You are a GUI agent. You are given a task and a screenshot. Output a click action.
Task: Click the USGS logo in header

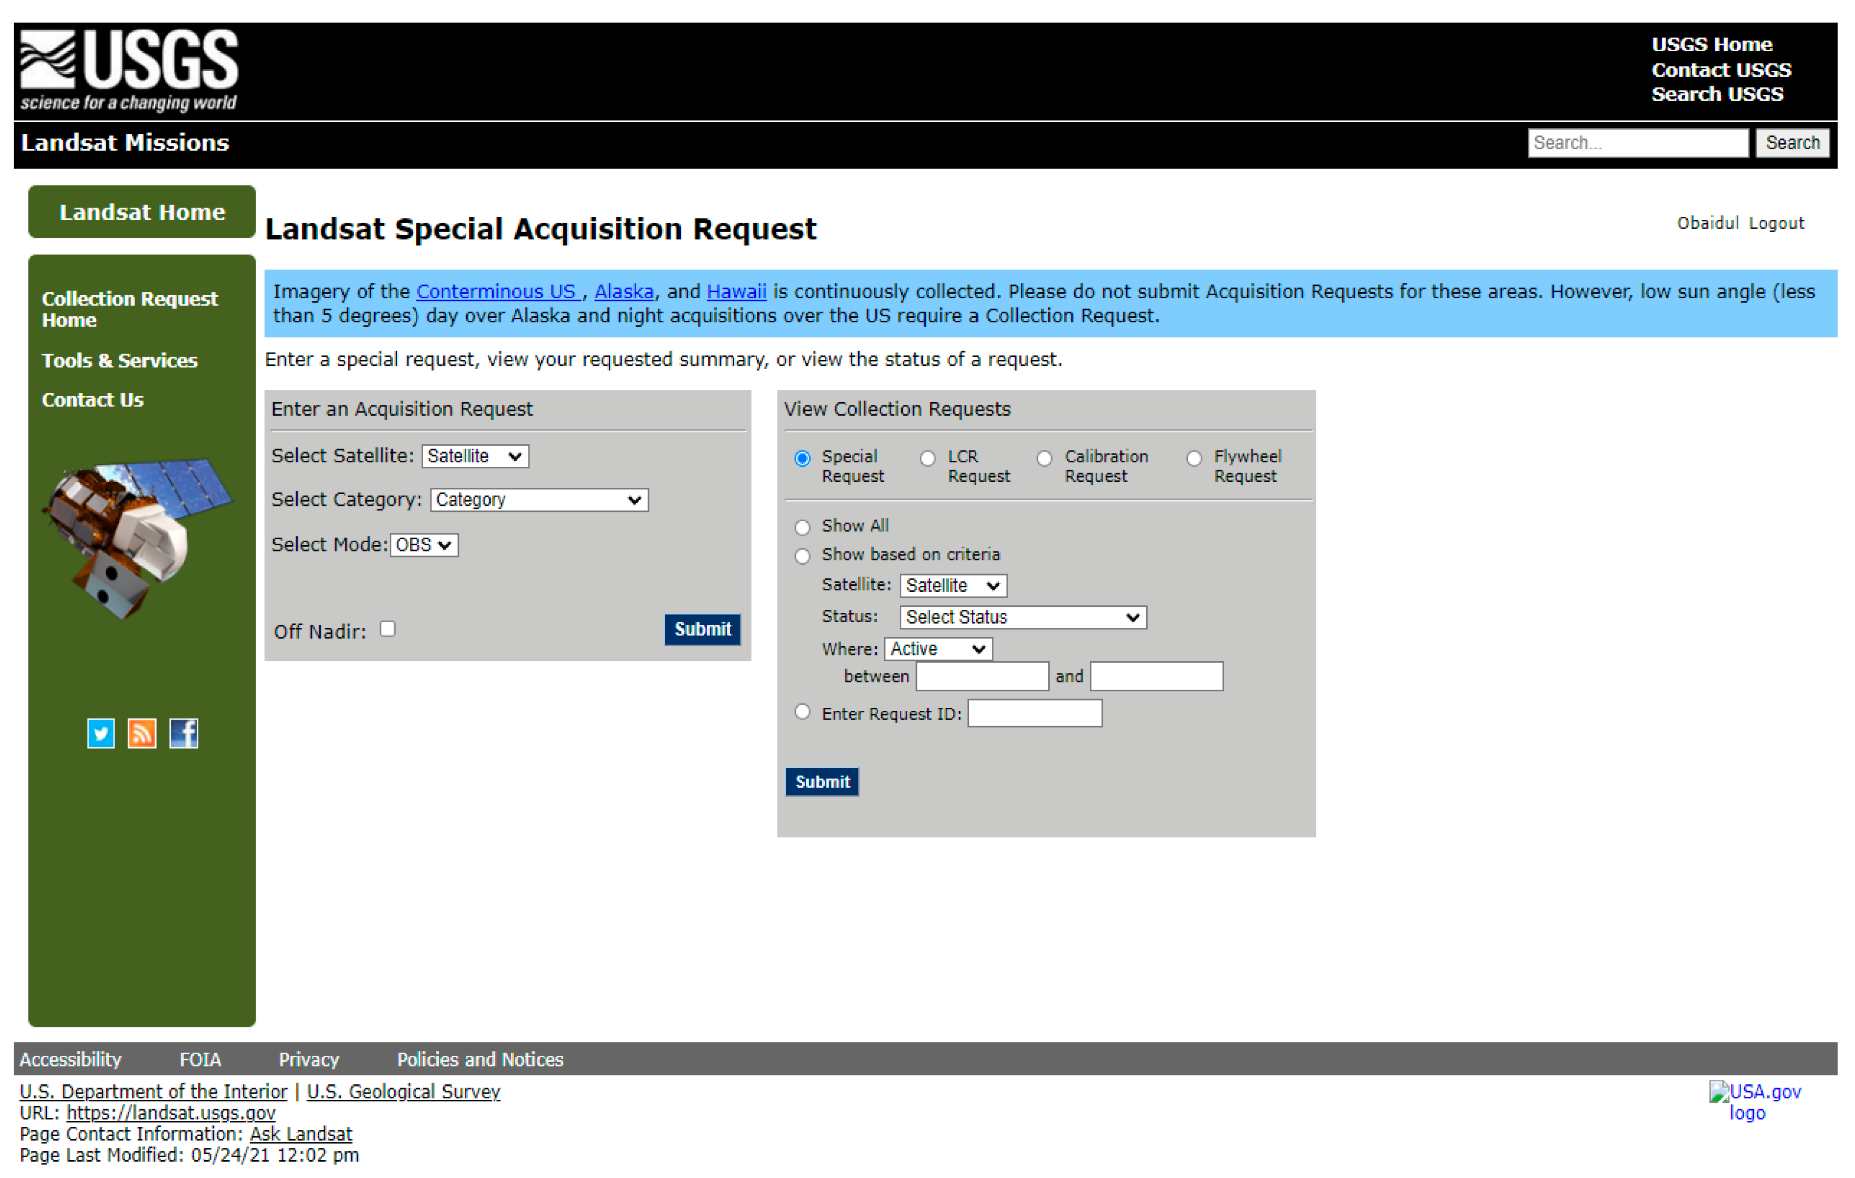pyautogui.click(x=129, y=70)
